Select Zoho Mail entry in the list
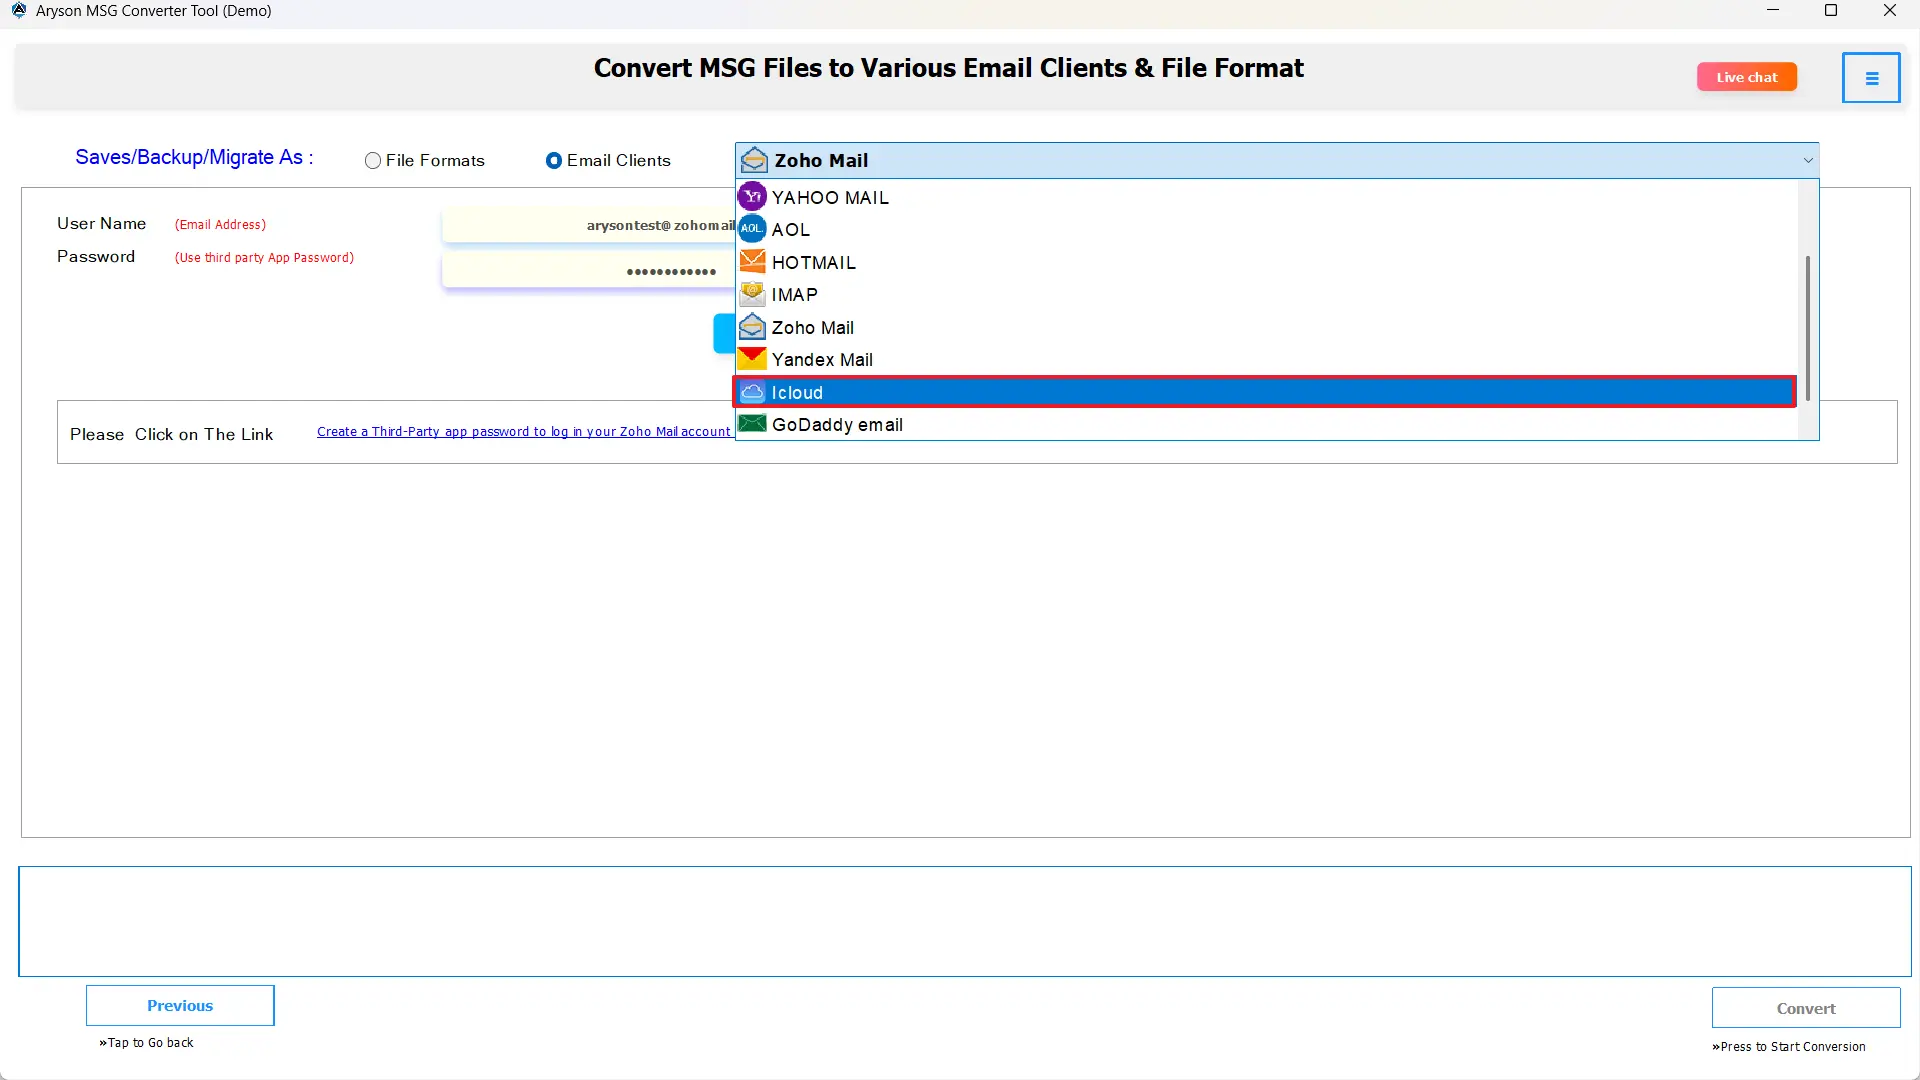Image resolution: width=1920 pixels, height=1080 pixels. point(1267,327)
